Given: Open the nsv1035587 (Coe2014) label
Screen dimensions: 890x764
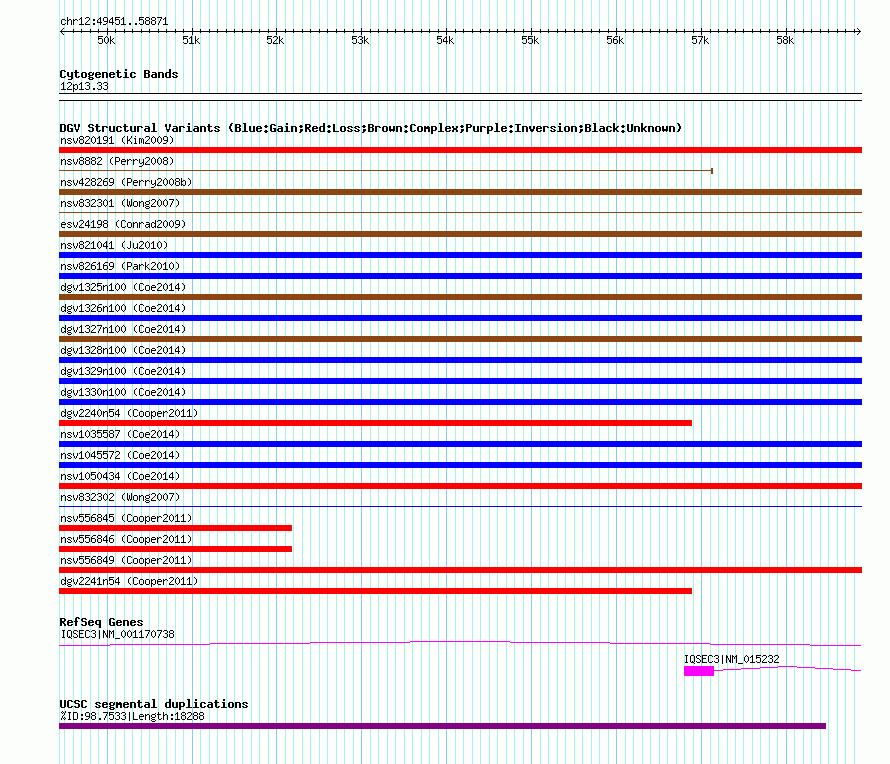Looking at the screenshot, I should click(x=120, y=434).
